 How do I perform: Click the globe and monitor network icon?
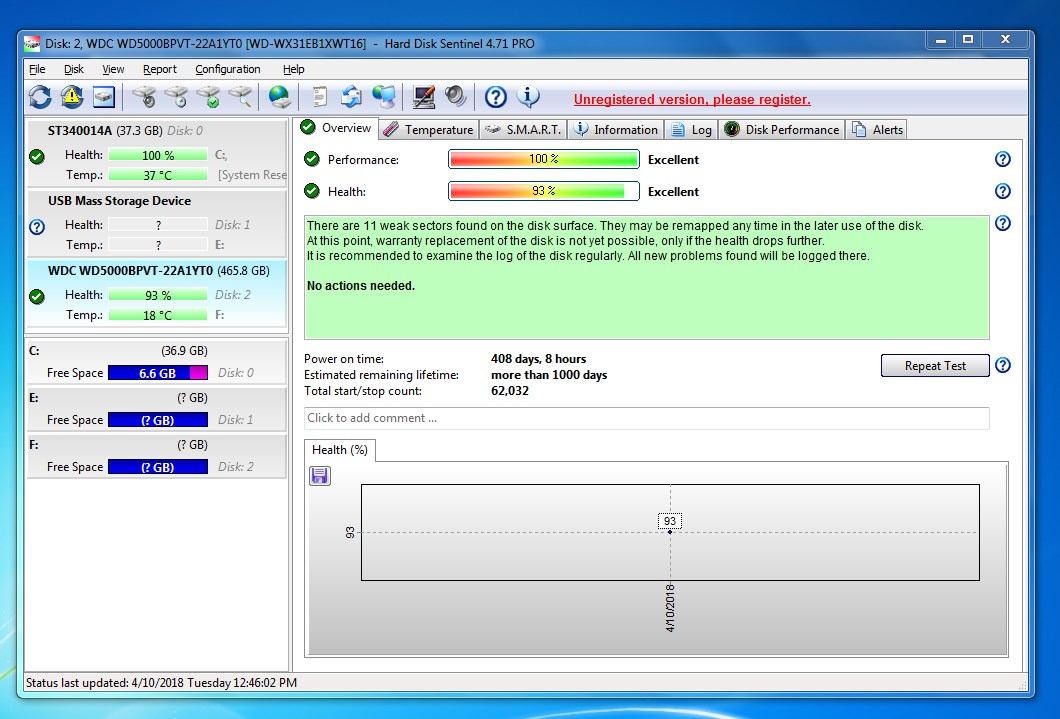tap(384, 97)
